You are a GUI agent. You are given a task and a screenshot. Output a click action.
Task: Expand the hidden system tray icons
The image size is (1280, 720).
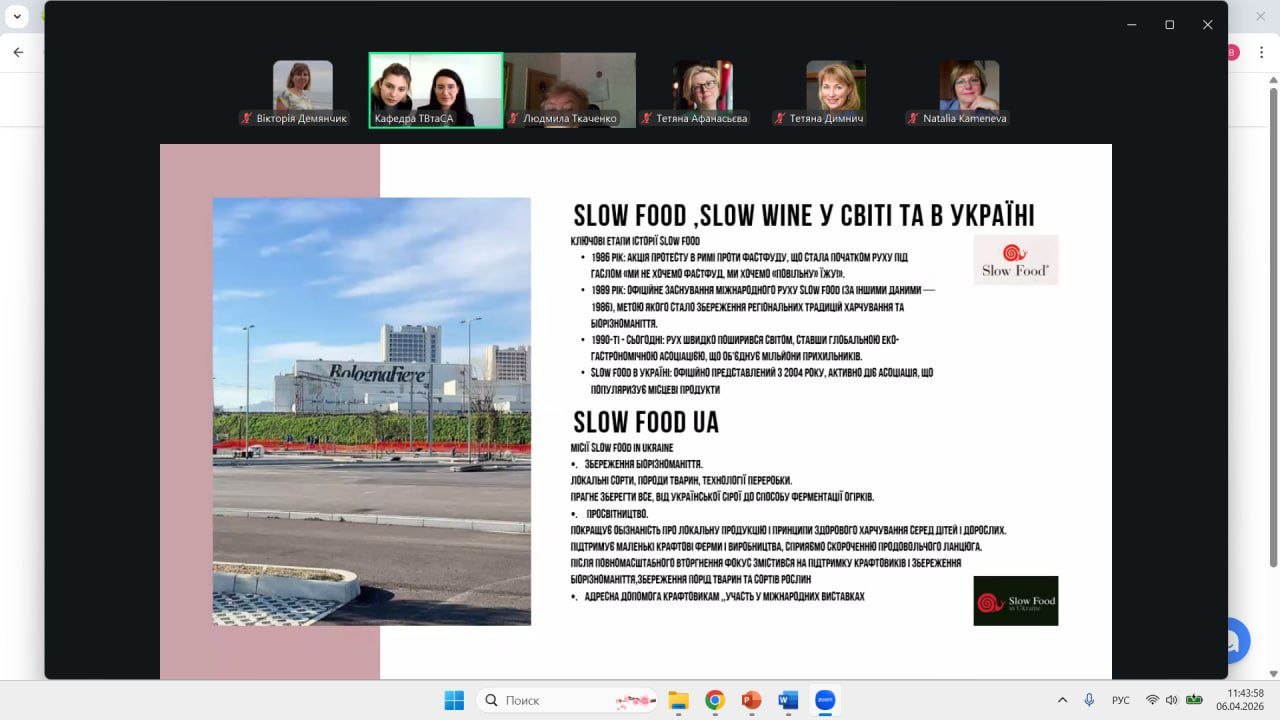1062,700
